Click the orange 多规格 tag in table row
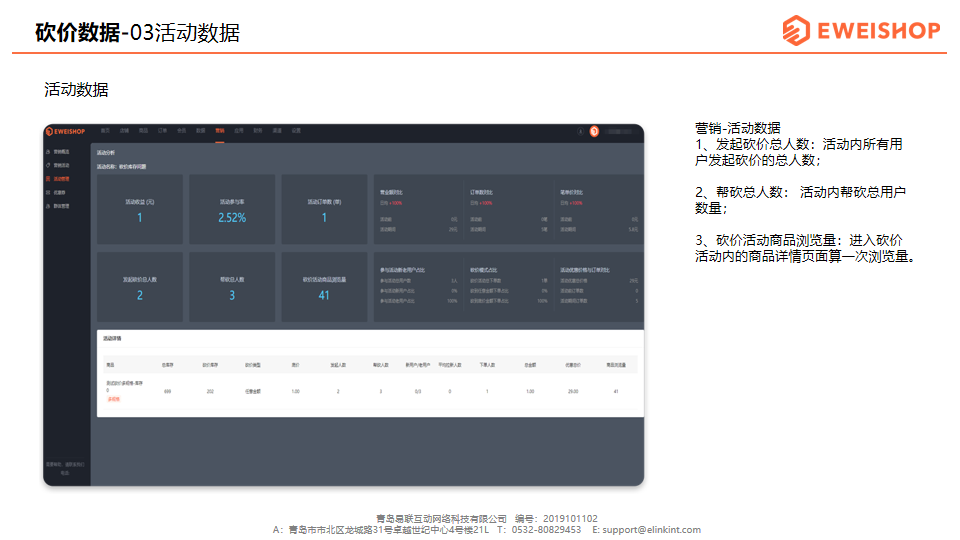The height and width of the screenshot is (540, 960). coord(113,399)
